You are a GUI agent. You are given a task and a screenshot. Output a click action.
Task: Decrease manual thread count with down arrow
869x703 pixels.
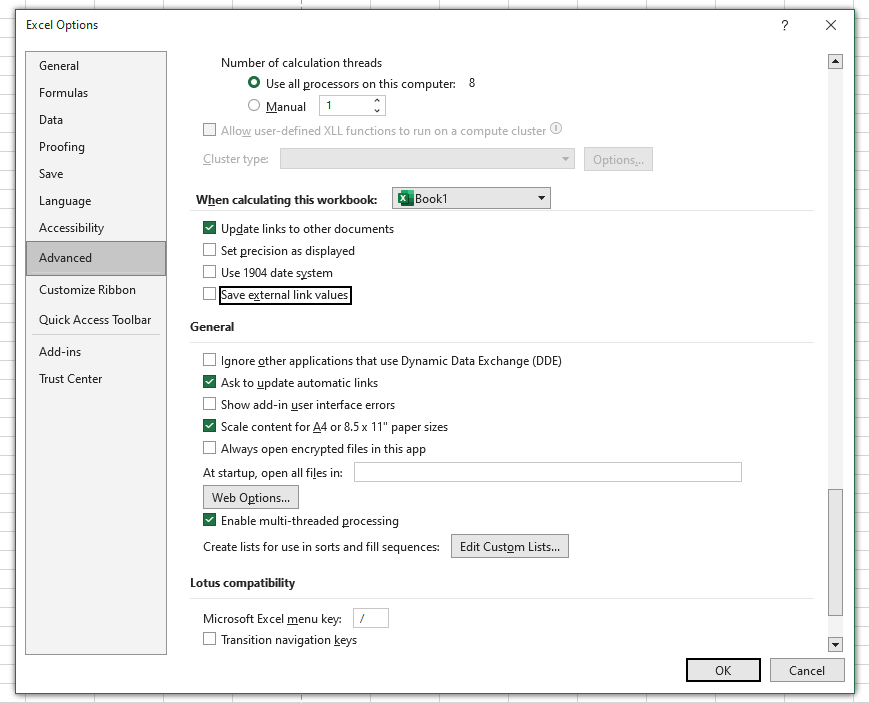377,111
